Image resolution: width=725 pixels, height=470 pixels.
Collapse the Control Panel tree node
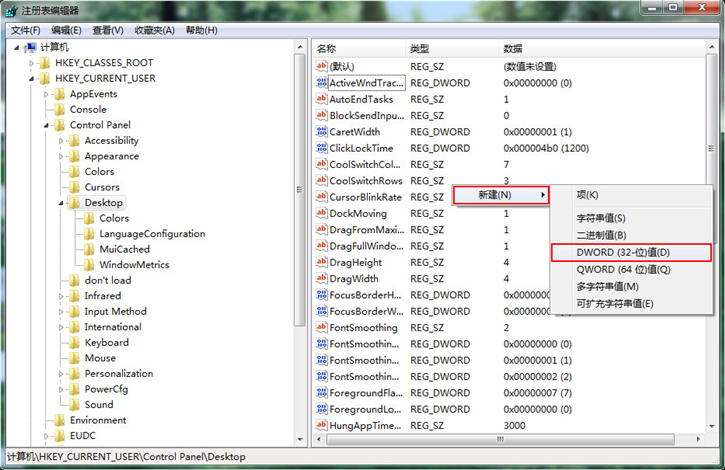47,125
